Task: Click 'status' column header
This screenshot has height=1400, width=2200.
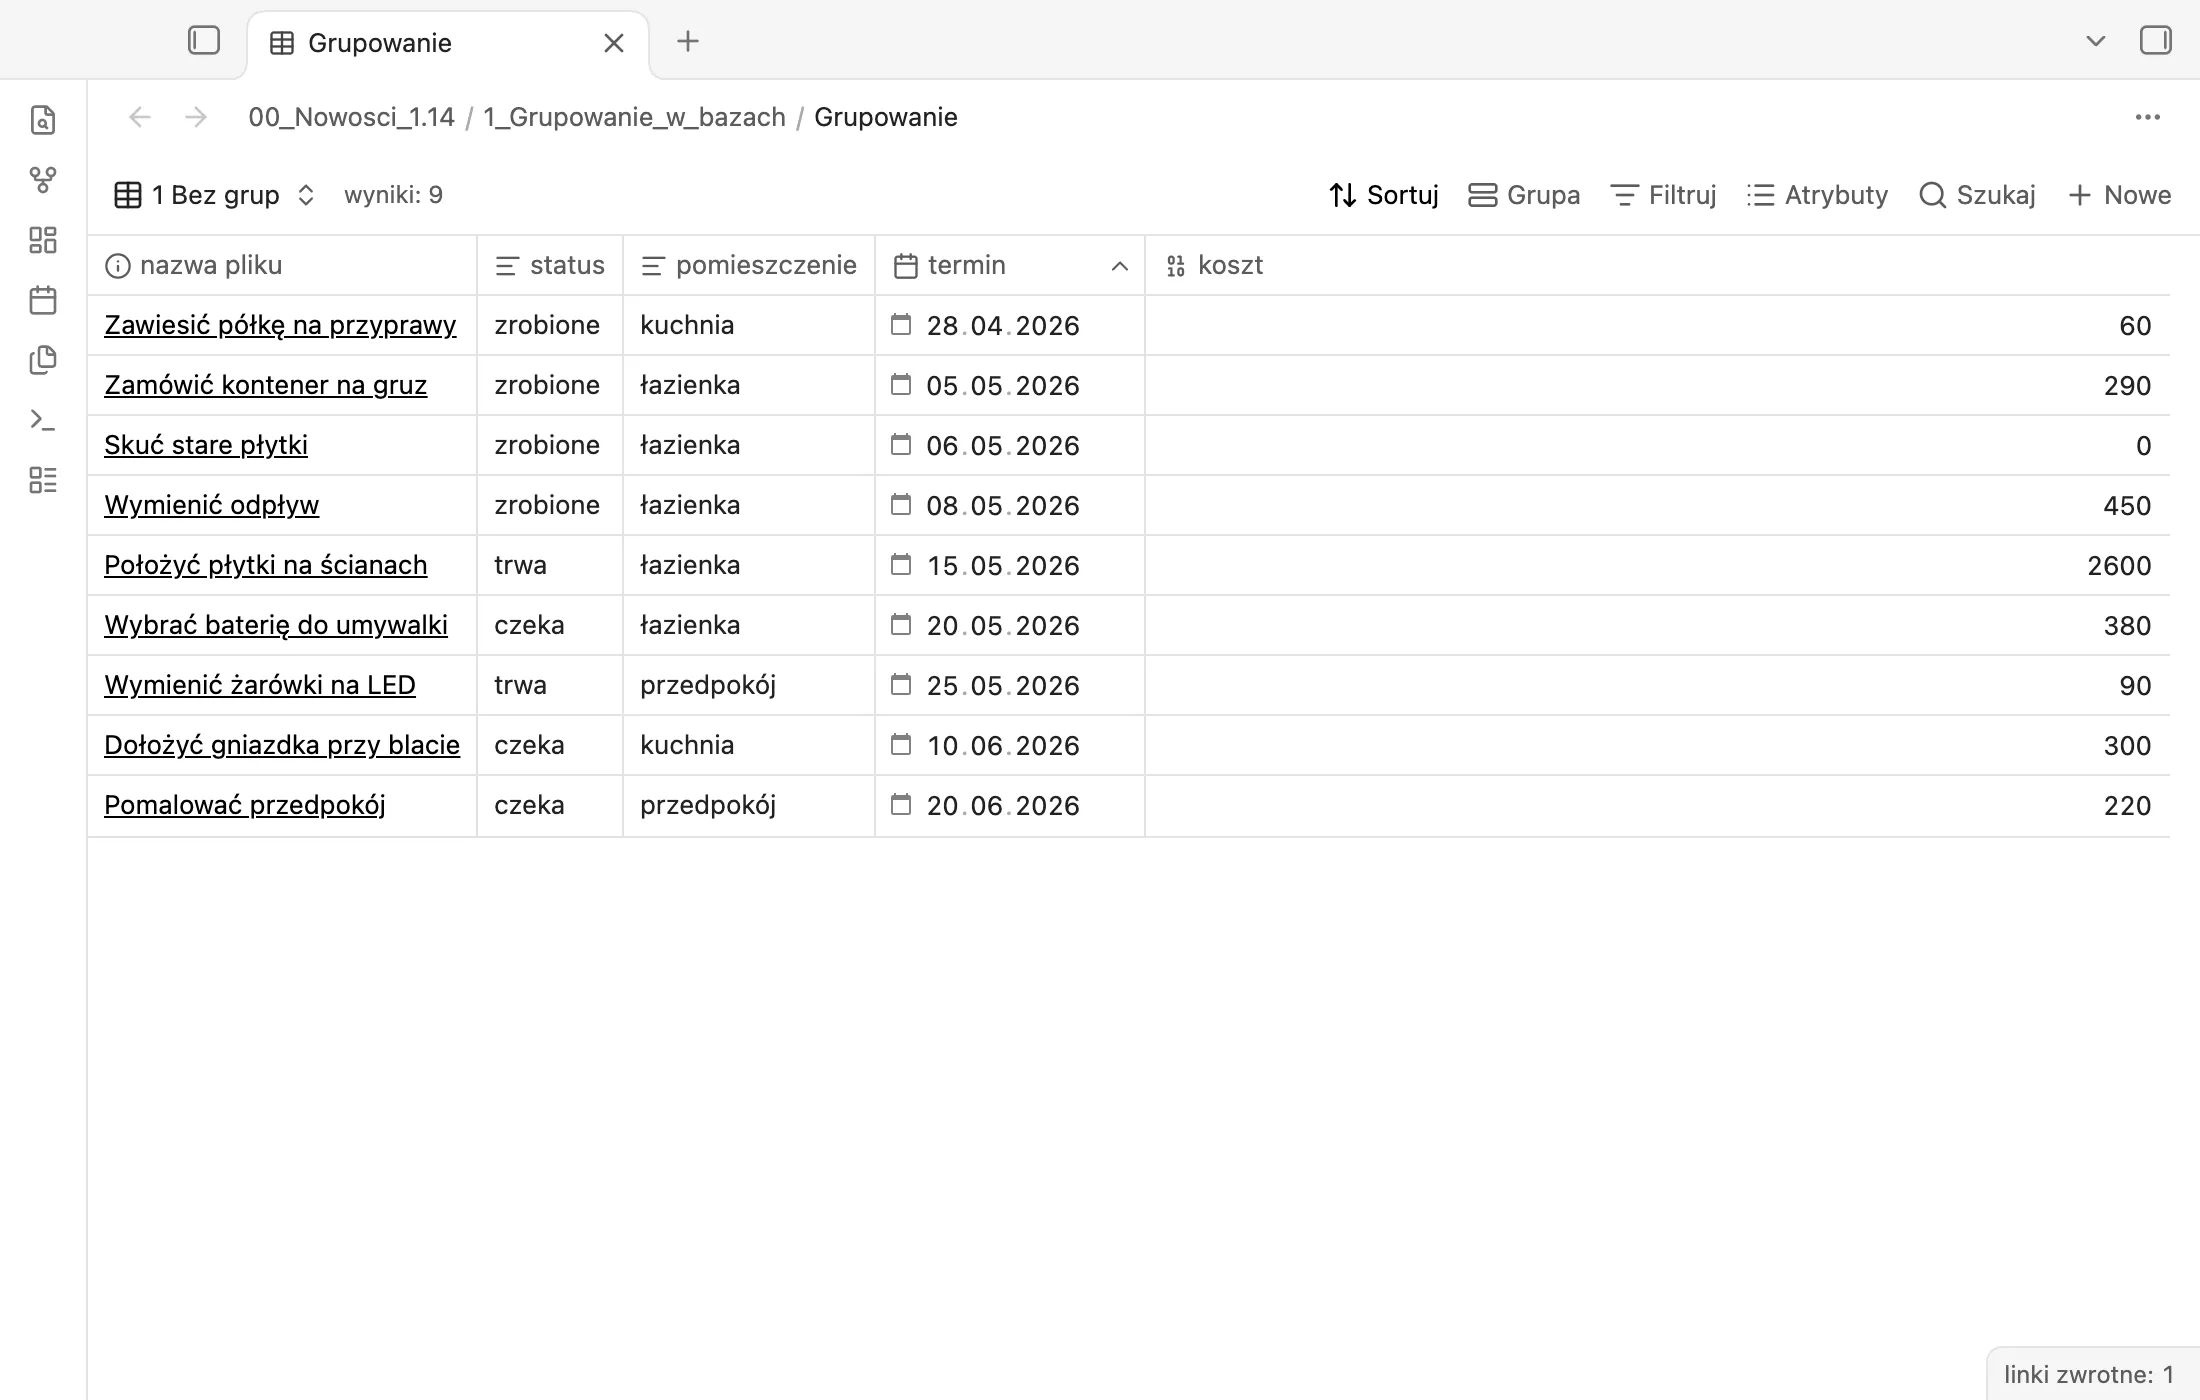Action: point(550,265)
